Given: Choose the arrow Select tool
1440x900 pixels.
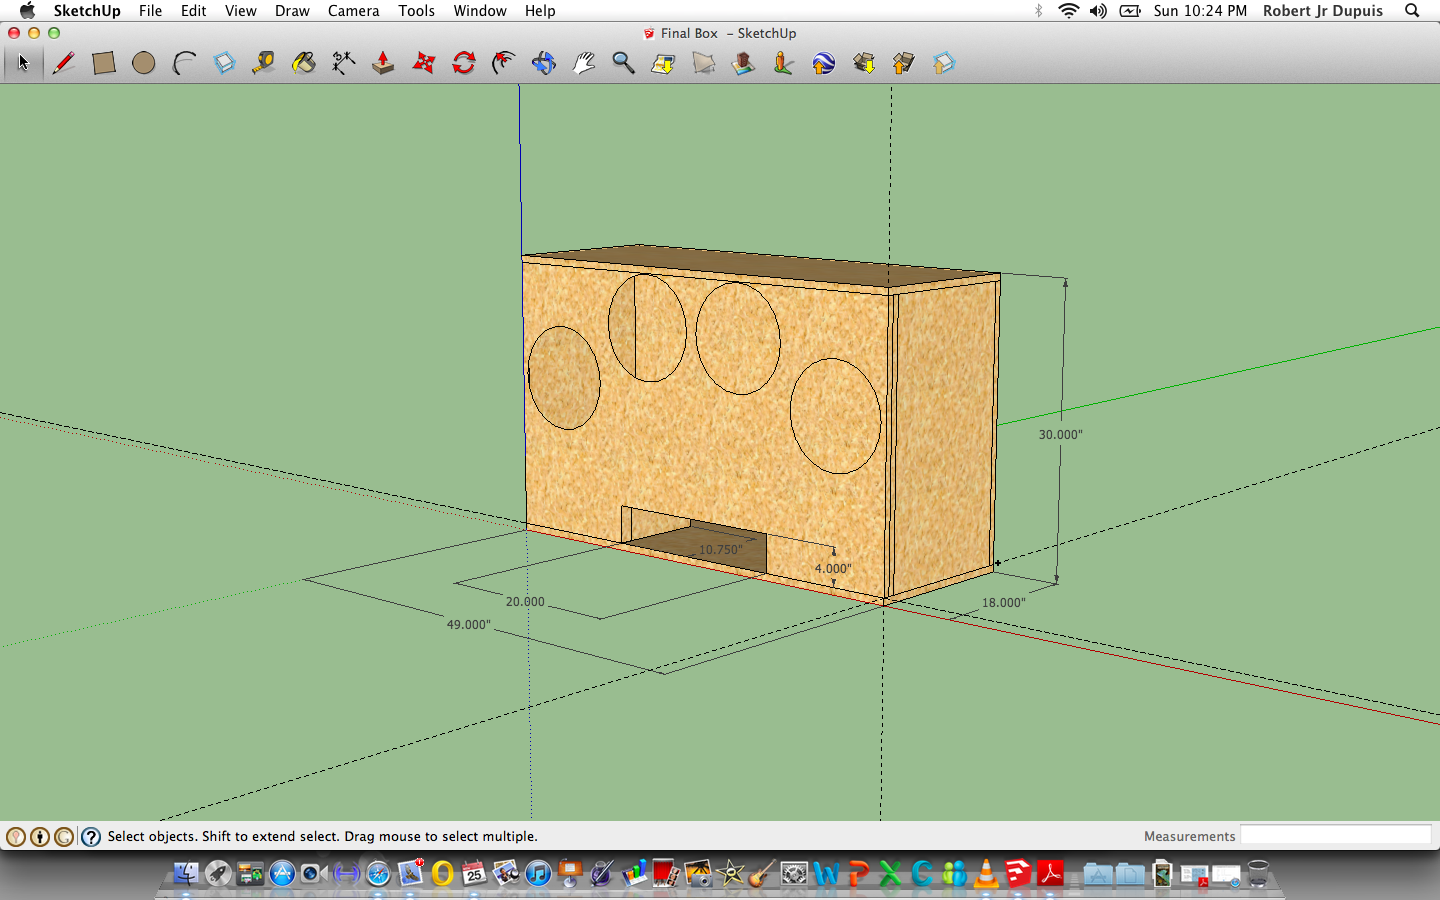Looking at the screenshot, I should pyautogui.click(x=24, y=64).
